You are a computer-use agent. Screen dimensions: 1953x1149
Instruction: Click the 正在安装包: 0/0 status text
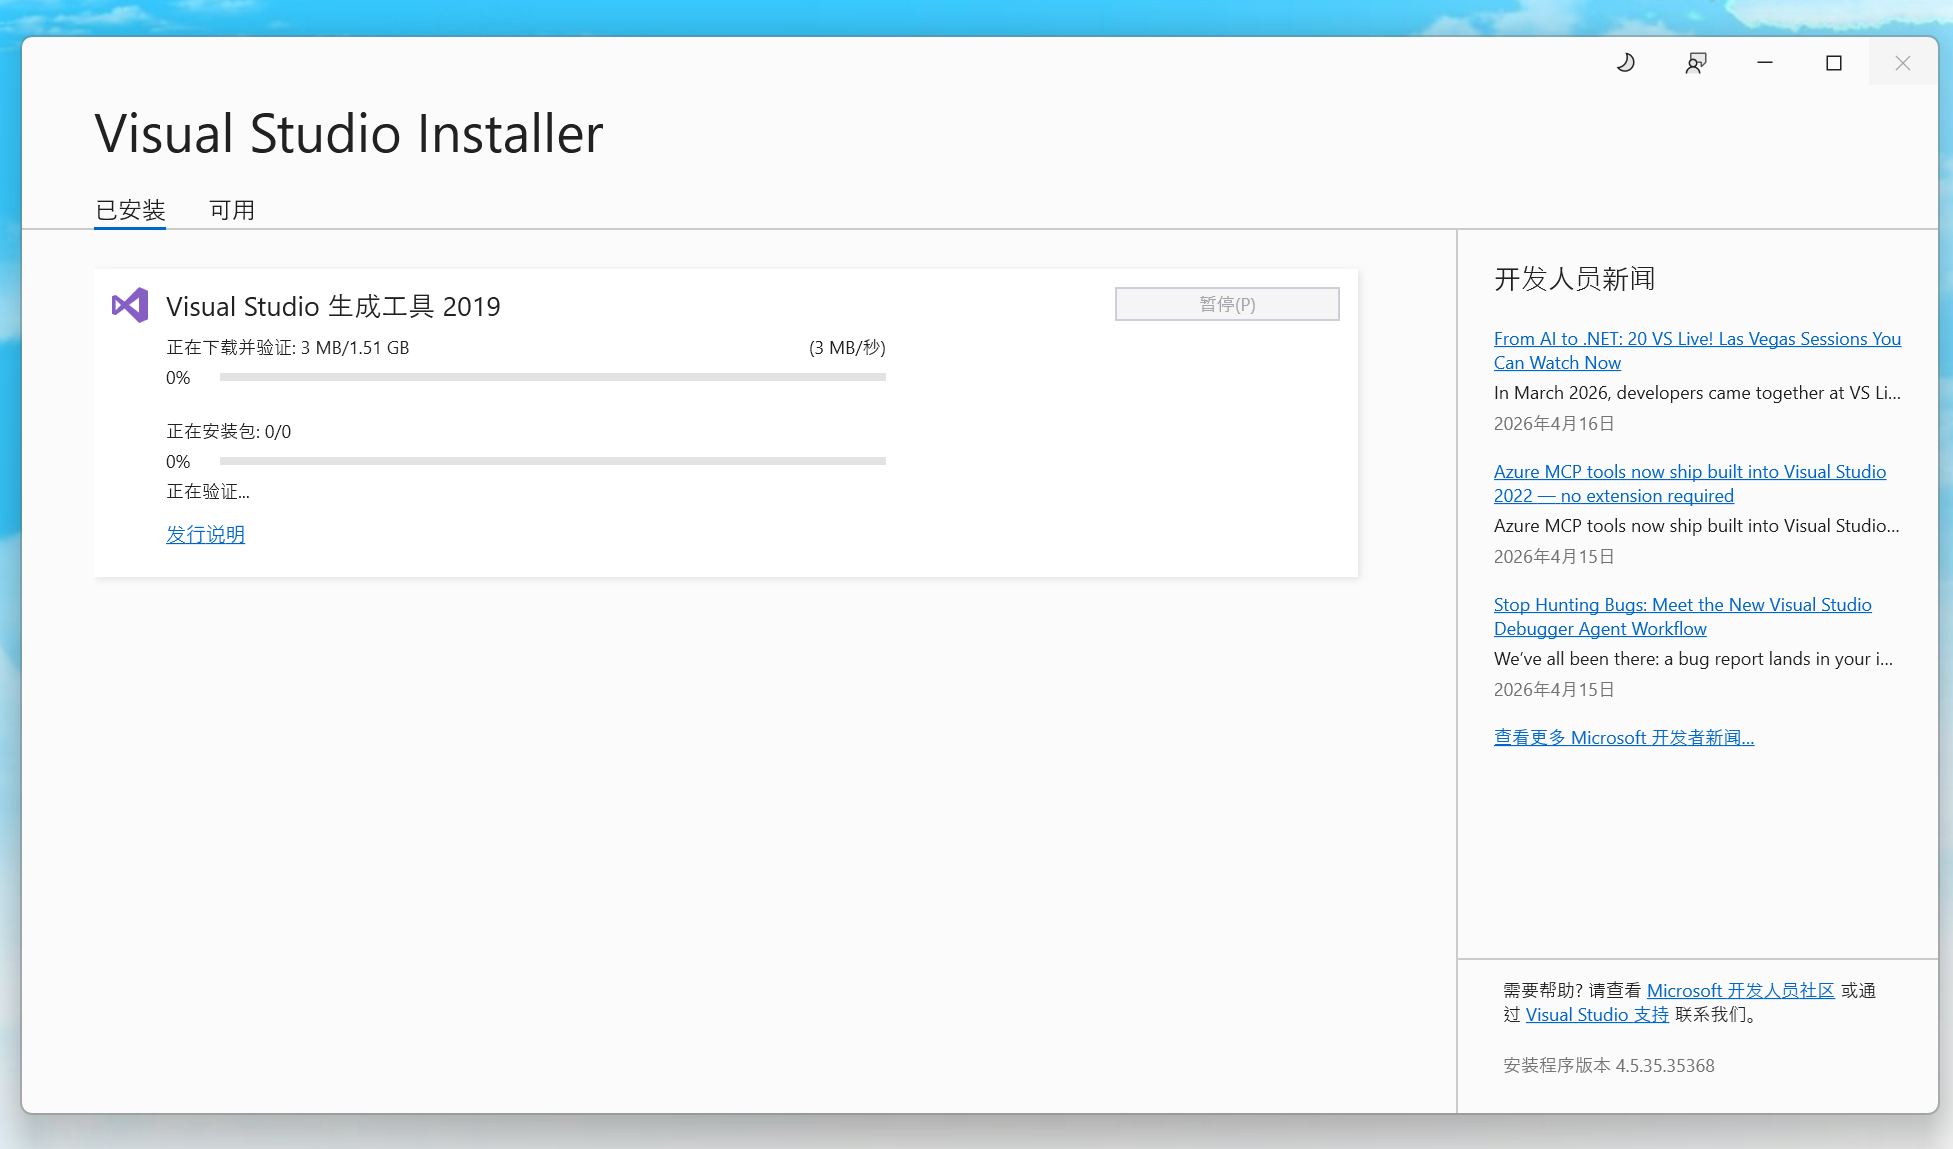[229, 431]
